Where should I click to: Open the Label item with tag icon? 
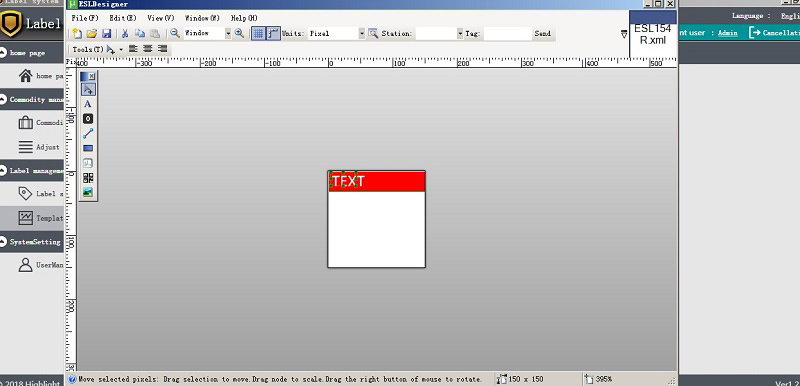(x=41, y=194)
